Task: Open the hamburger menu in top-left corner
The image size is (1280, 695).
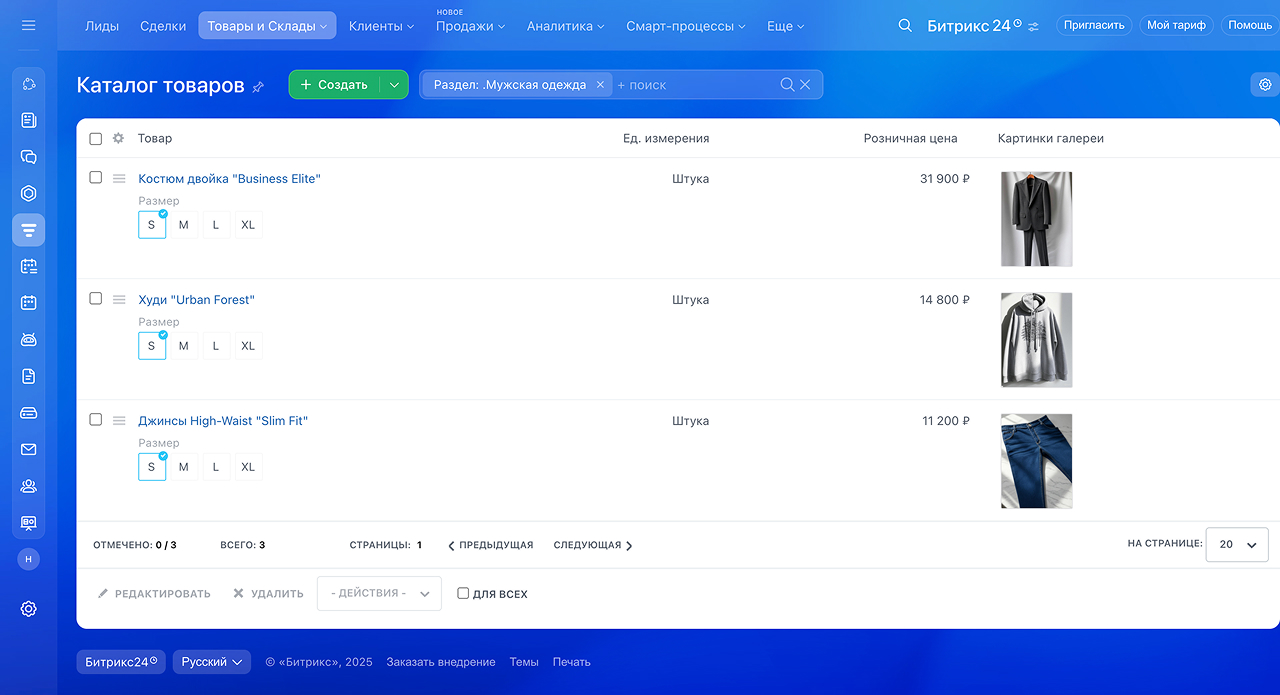Action: [x=28, y=25]
